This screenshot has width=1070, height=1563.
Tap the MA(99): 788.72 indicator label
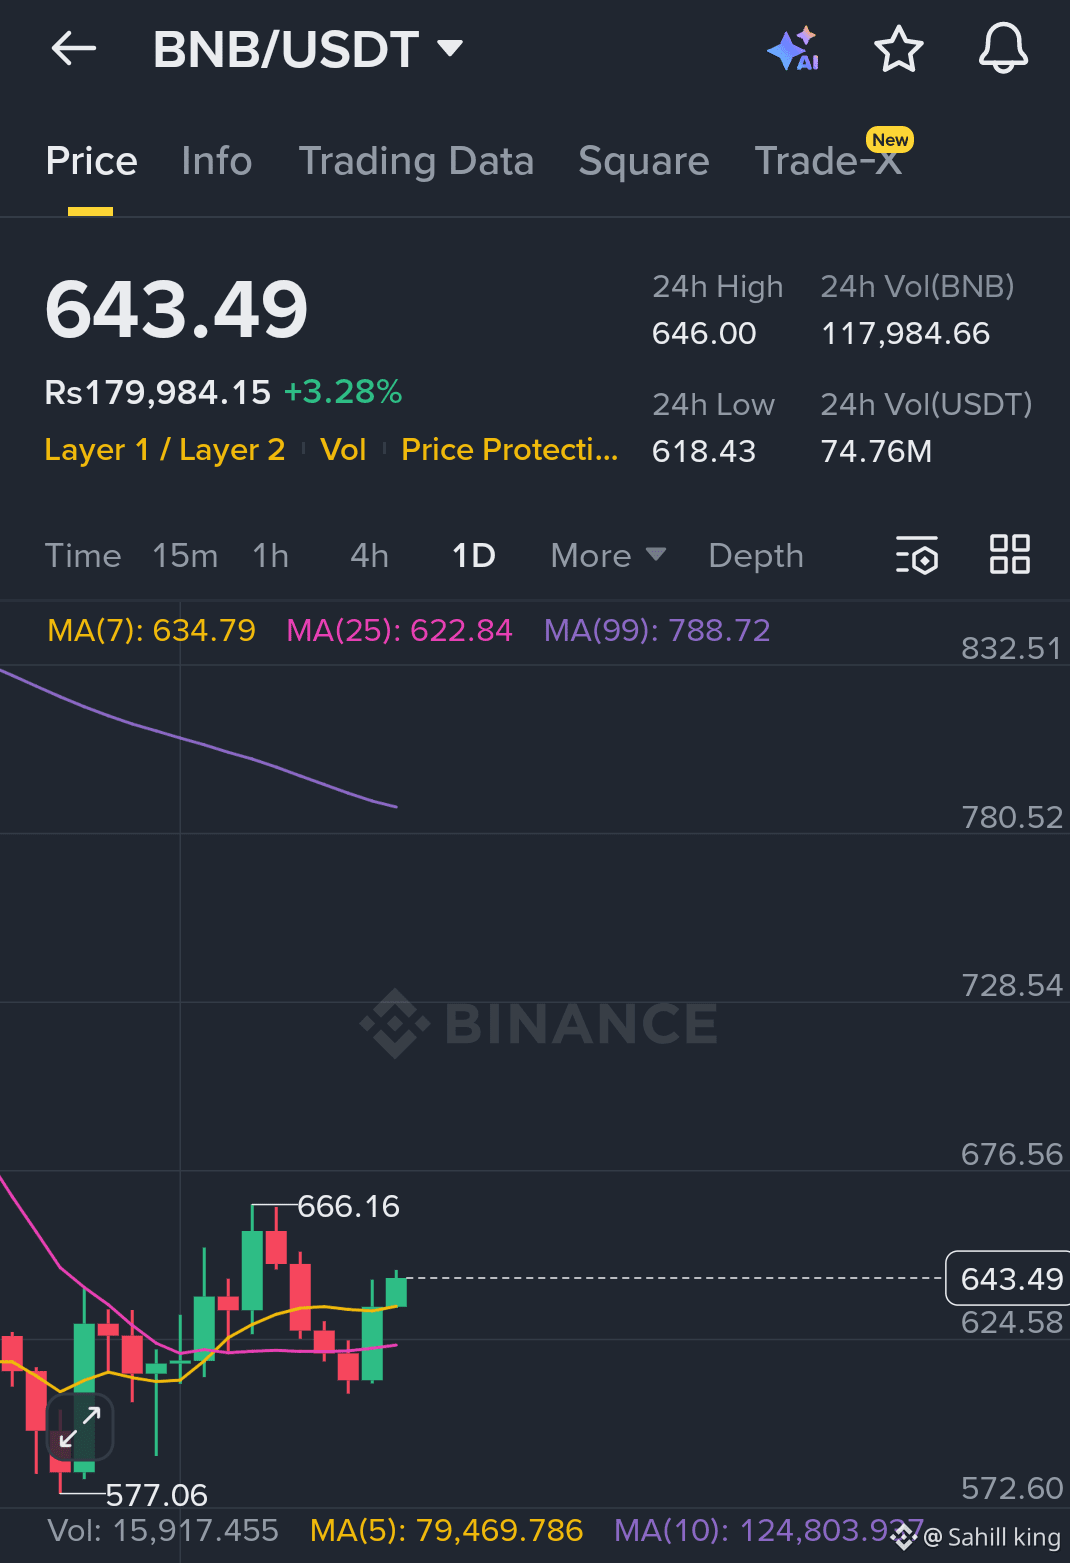[x=657, y=630]
